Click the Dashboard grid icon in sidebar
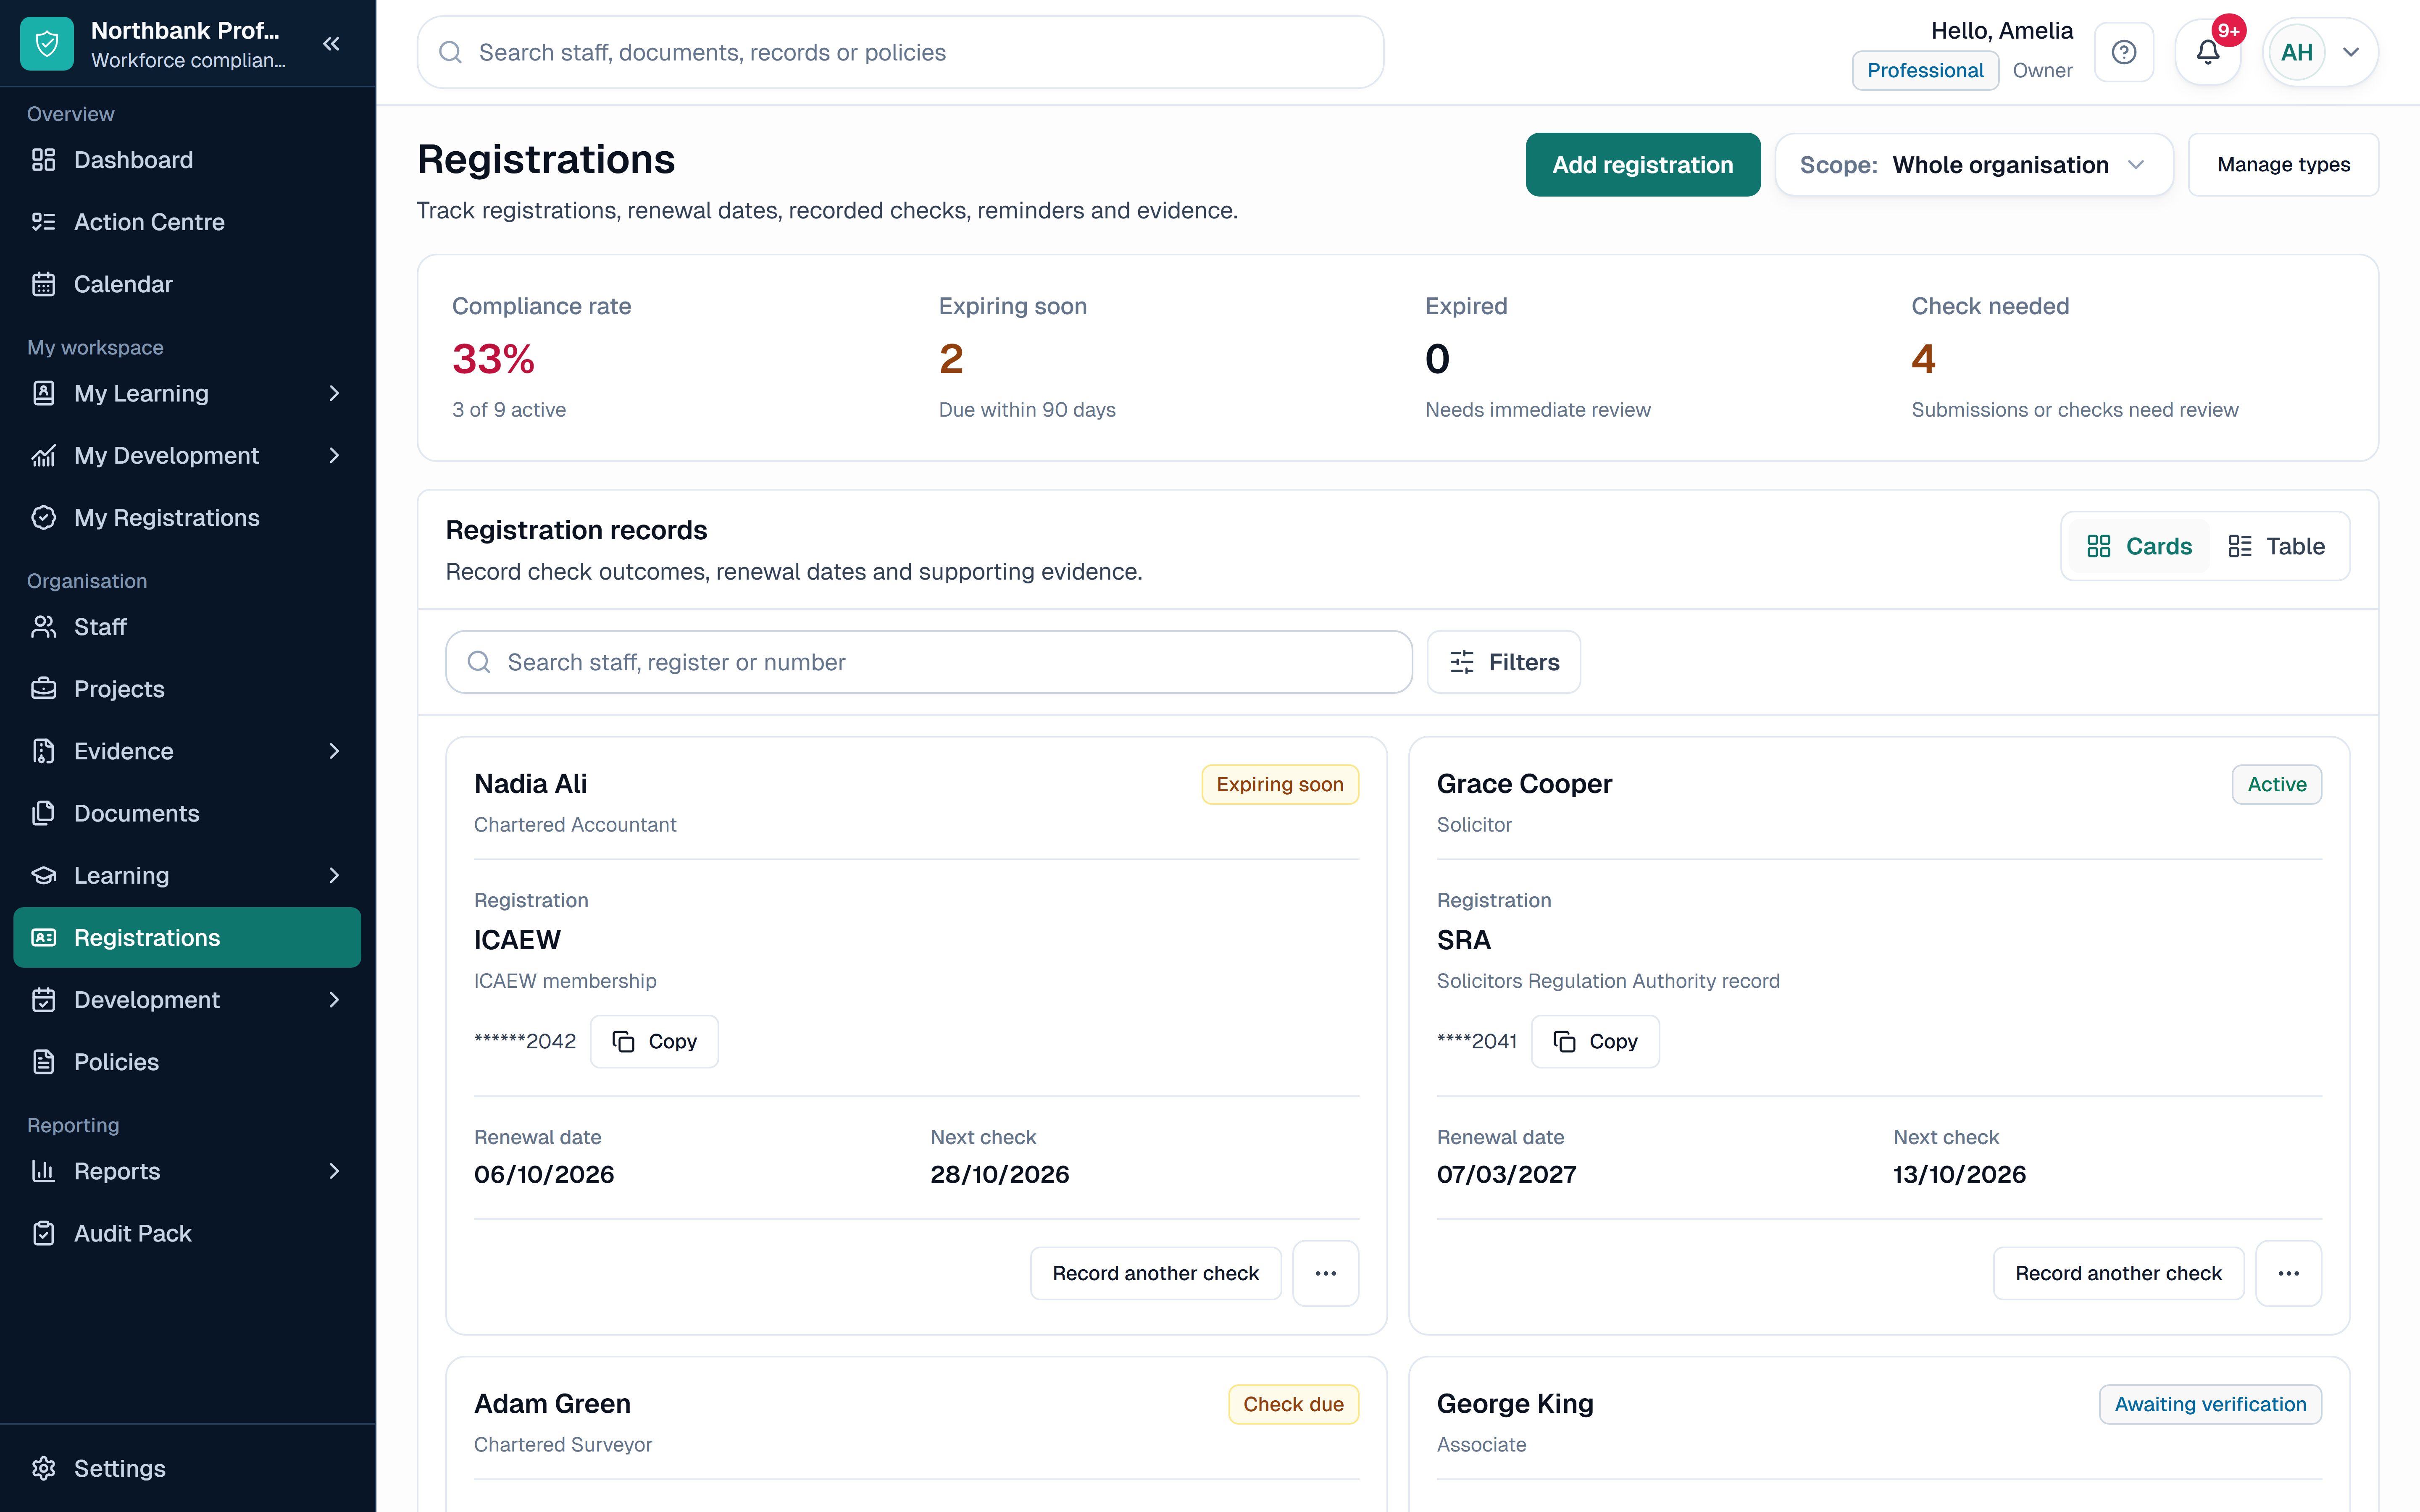The height and width of the screenshot is (1512, 2420). [44, 160]
